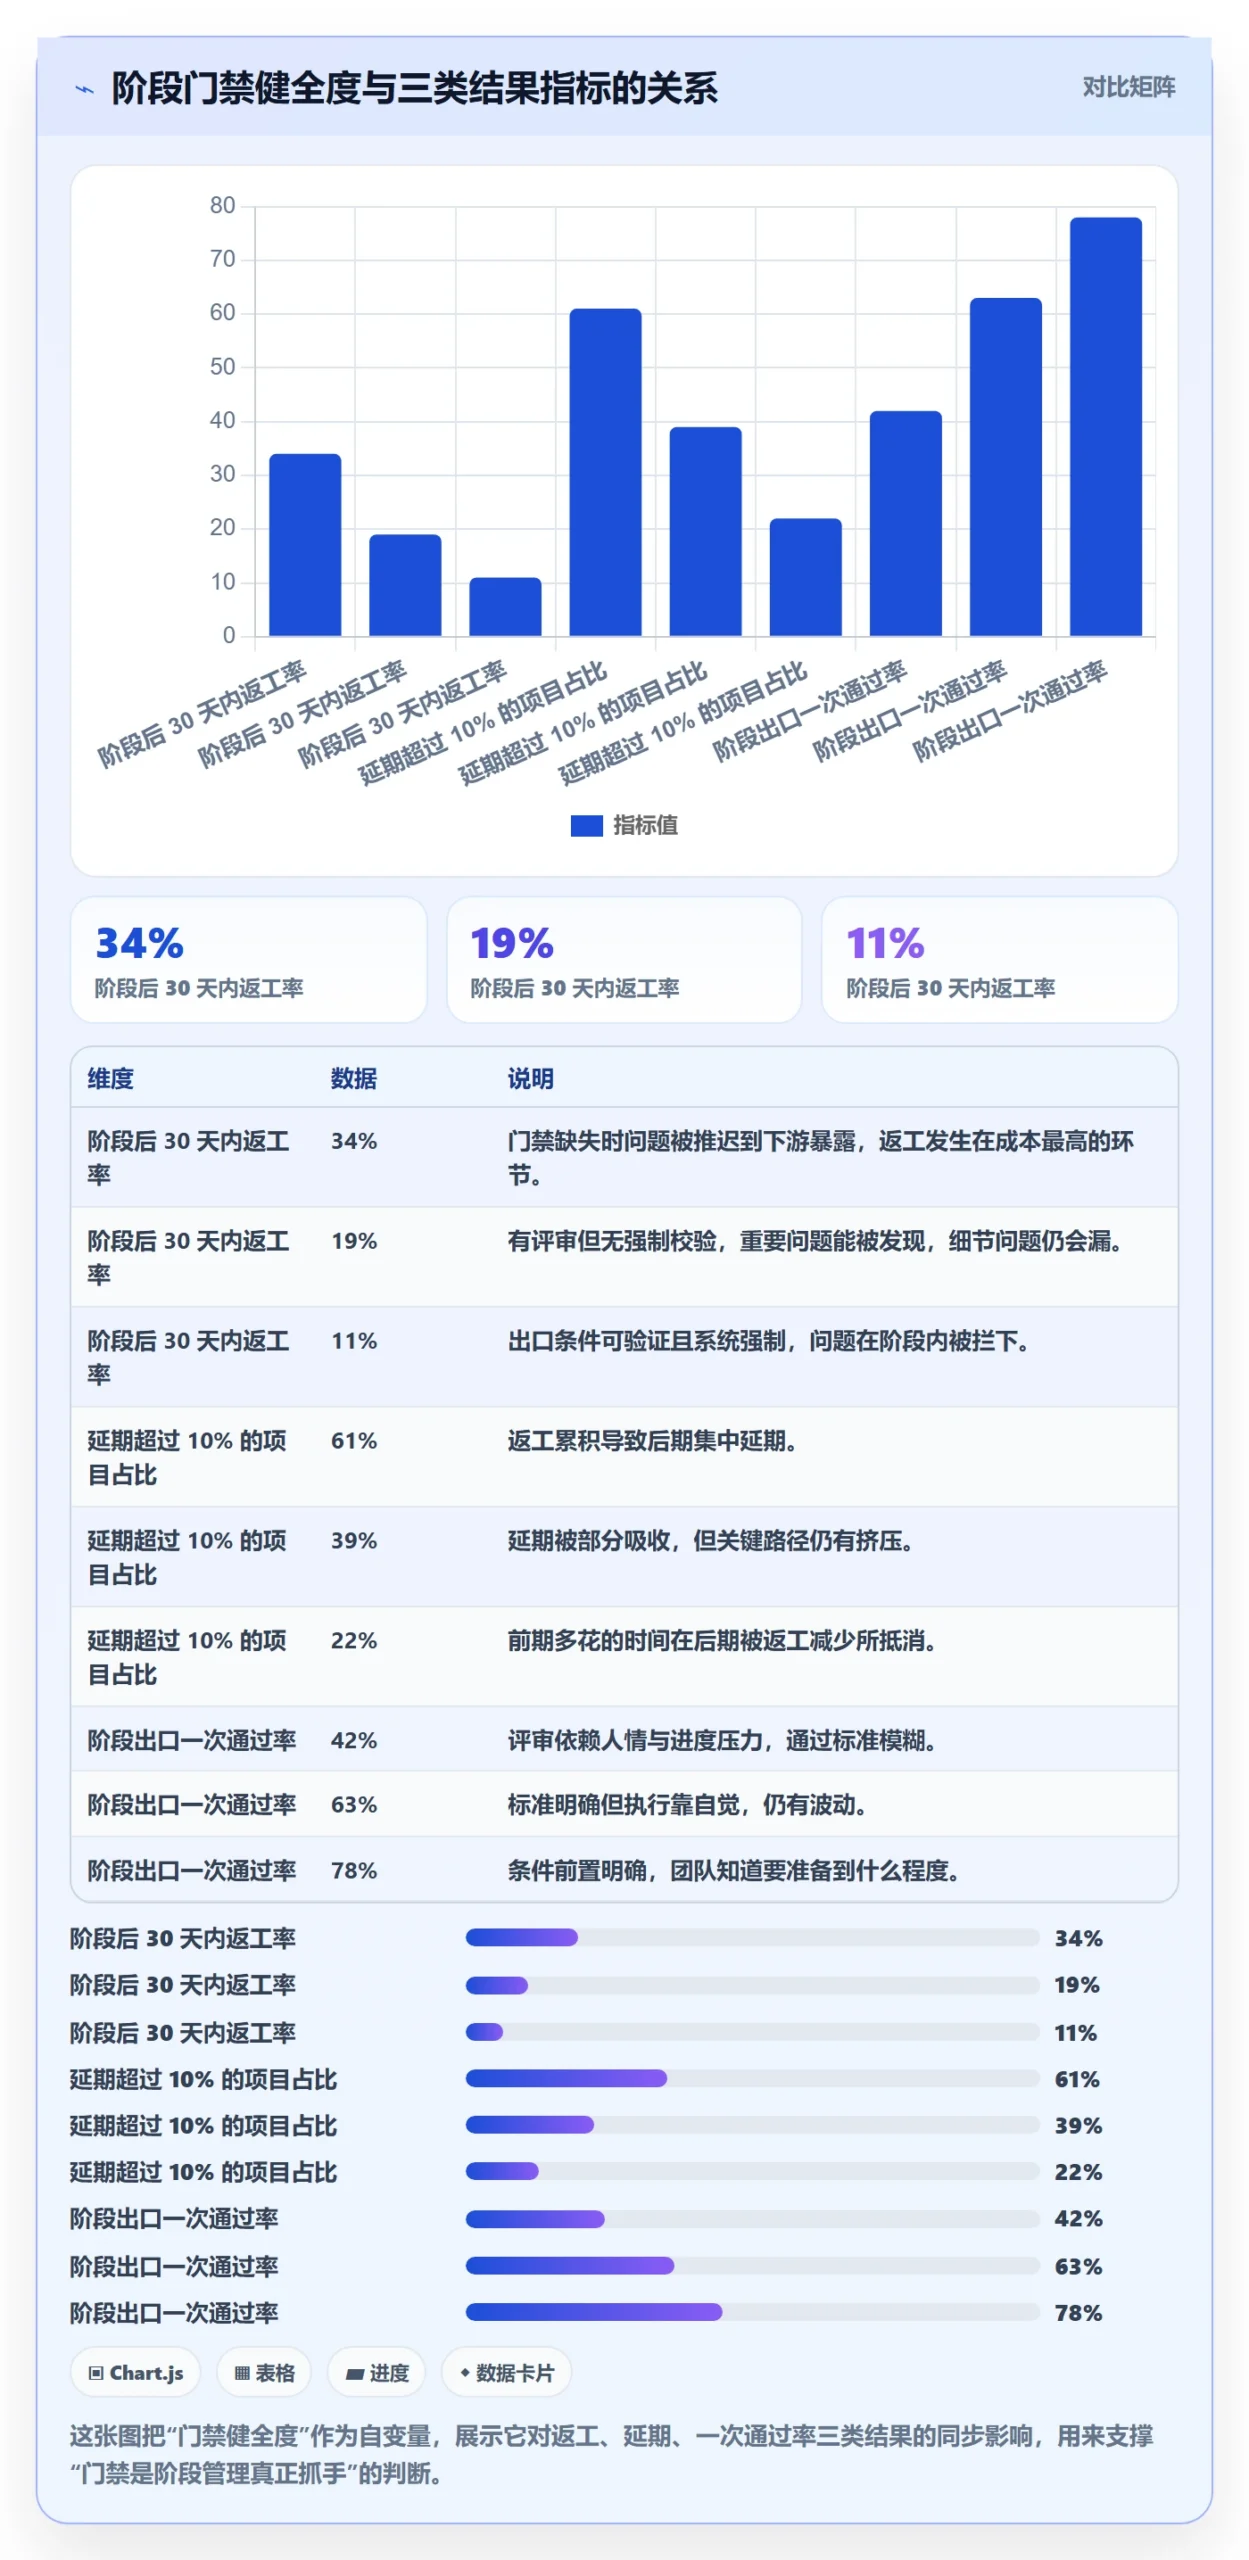Open the 19% stat card
This screenshot has width=1249, height=2560.
624,959
